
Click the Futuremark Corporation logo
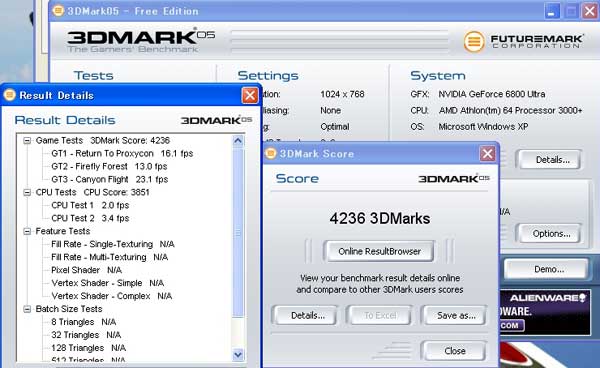[523, 41]
